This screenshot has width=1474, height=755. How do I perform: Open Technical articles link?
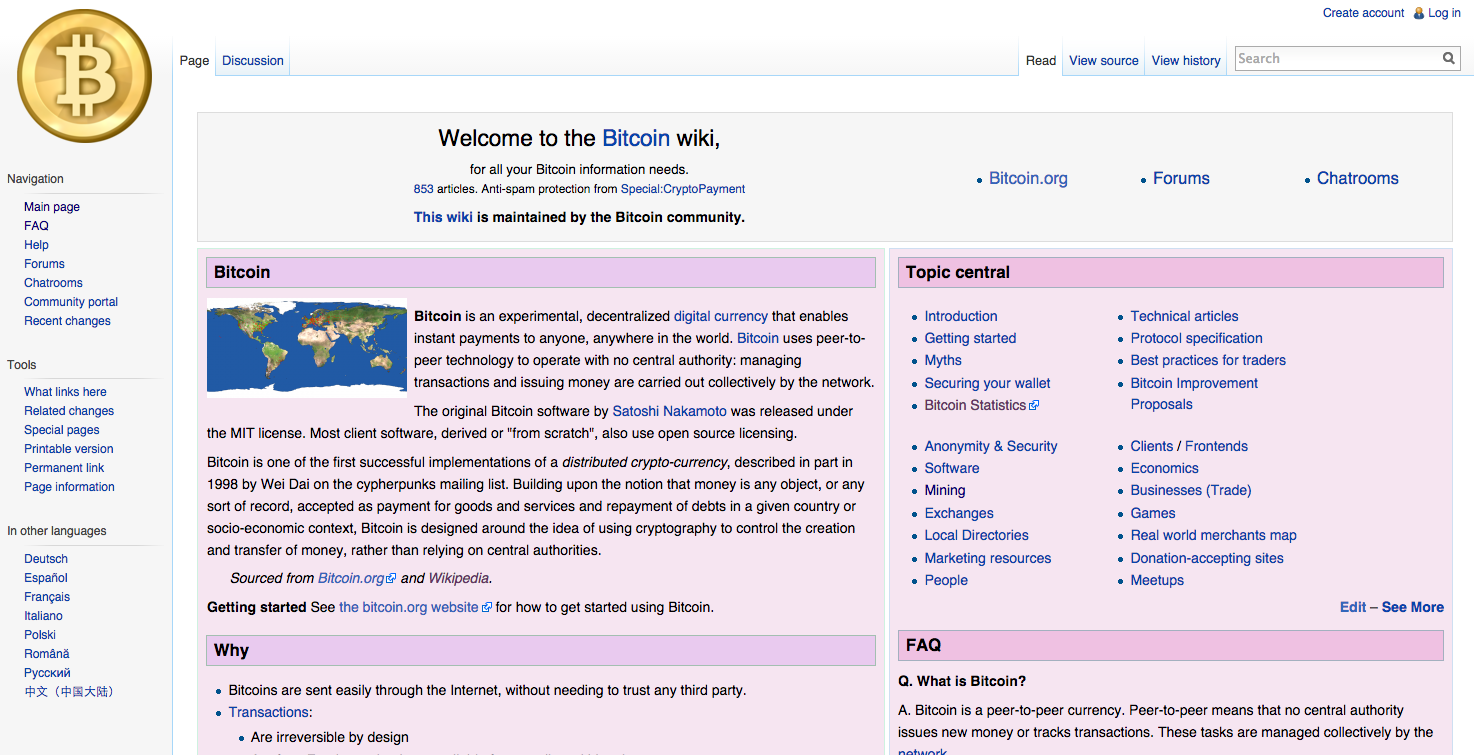click(1184, 316)
